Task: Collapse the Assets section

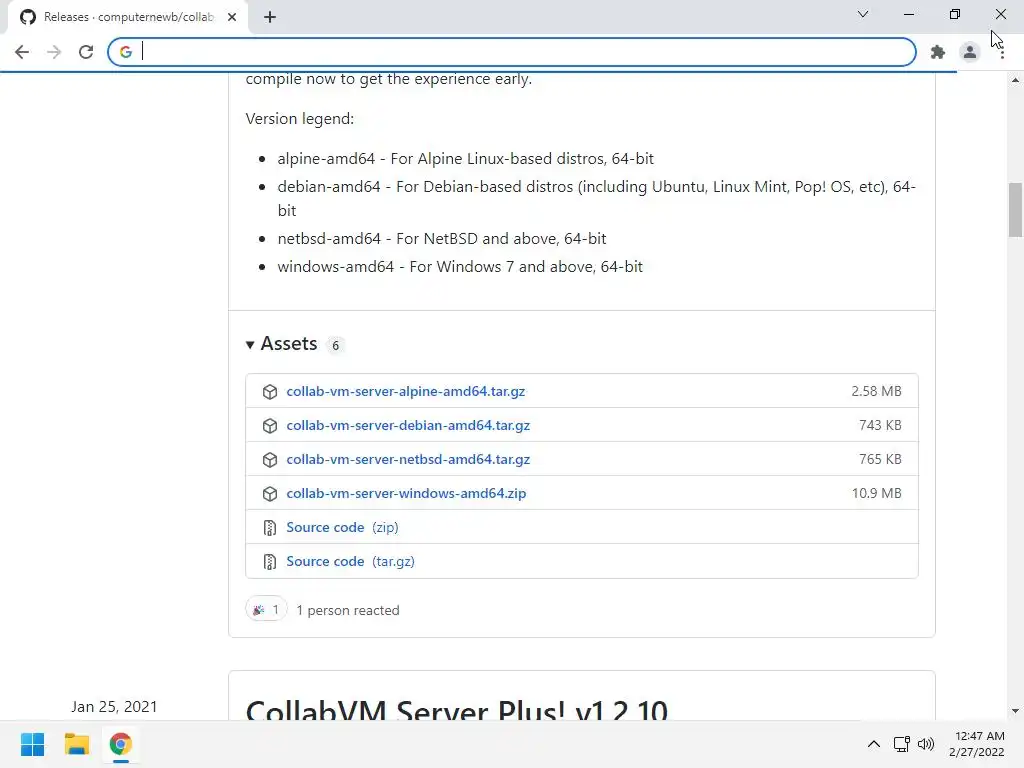Action: click(281, 344)
